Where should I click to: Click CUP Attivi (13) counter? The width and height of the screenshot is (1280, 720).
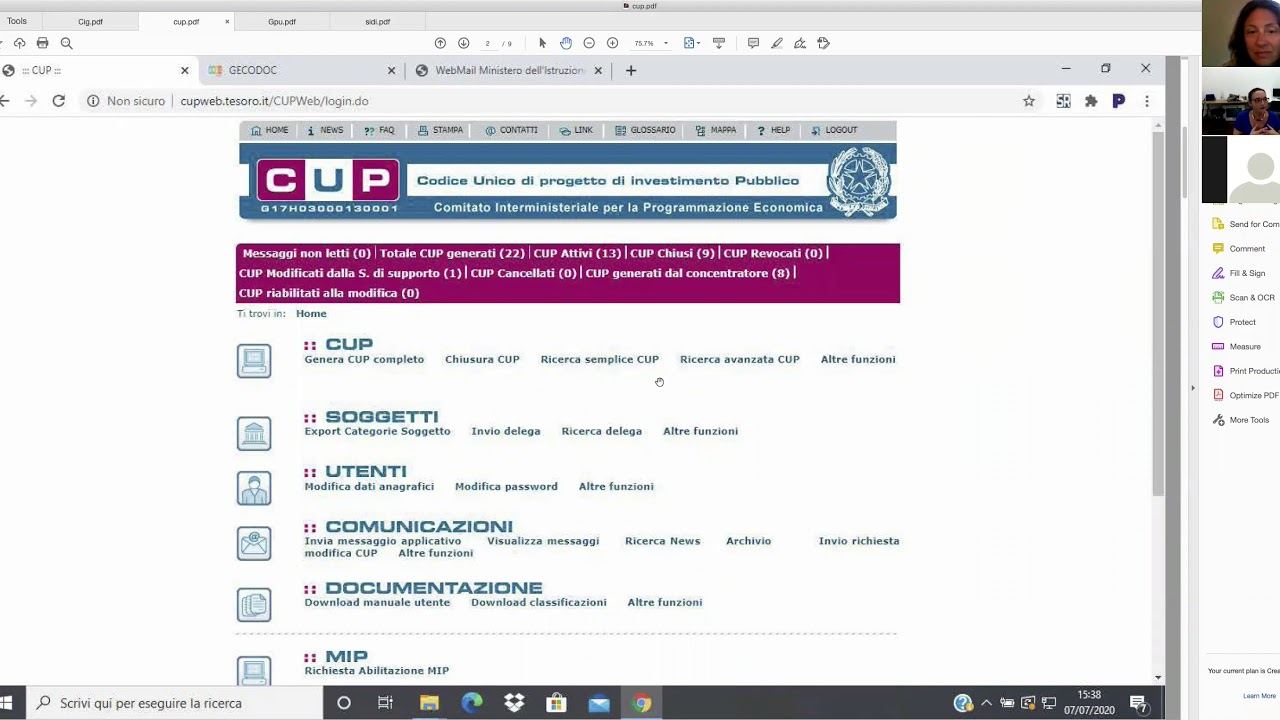577,253
